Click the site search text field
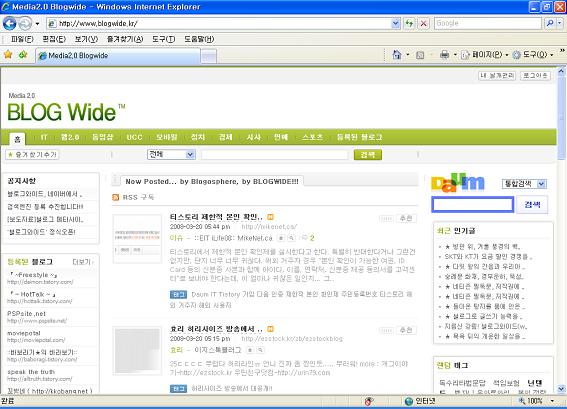The height and width of the screenshot is (409, 567). [x=275, y=155]
